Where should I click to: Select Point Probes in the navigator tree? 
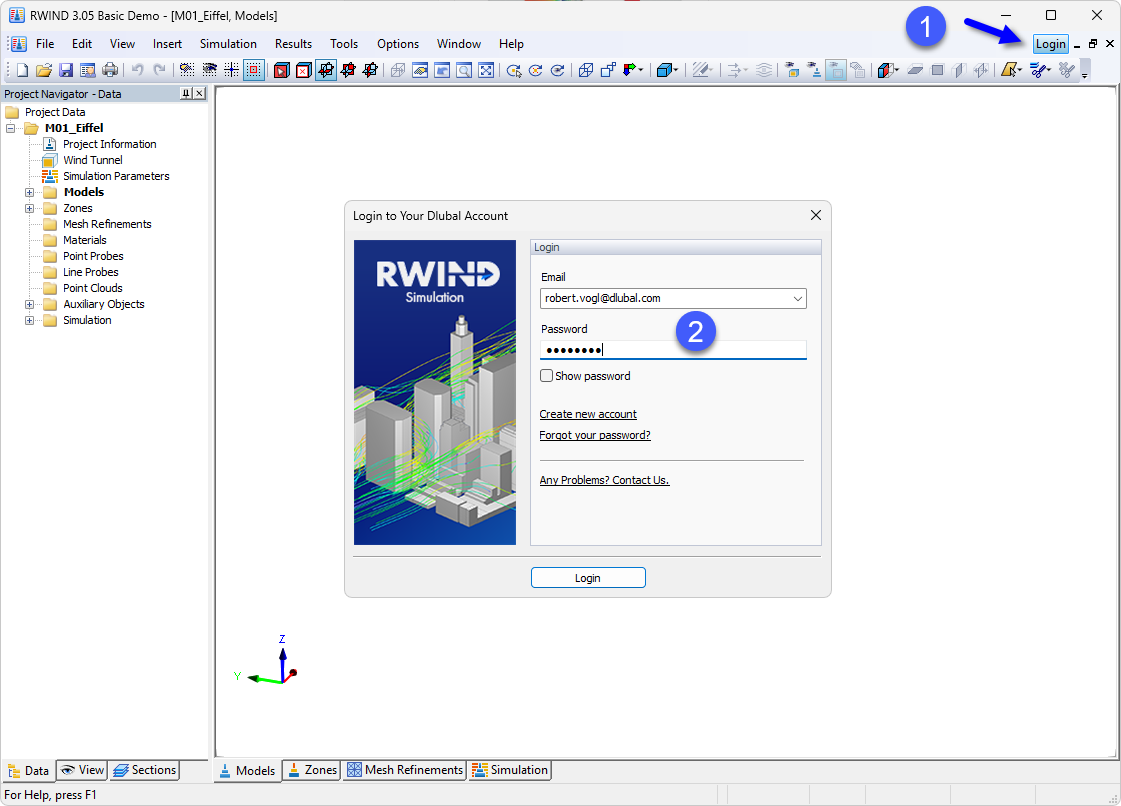(x=93, y=256)
